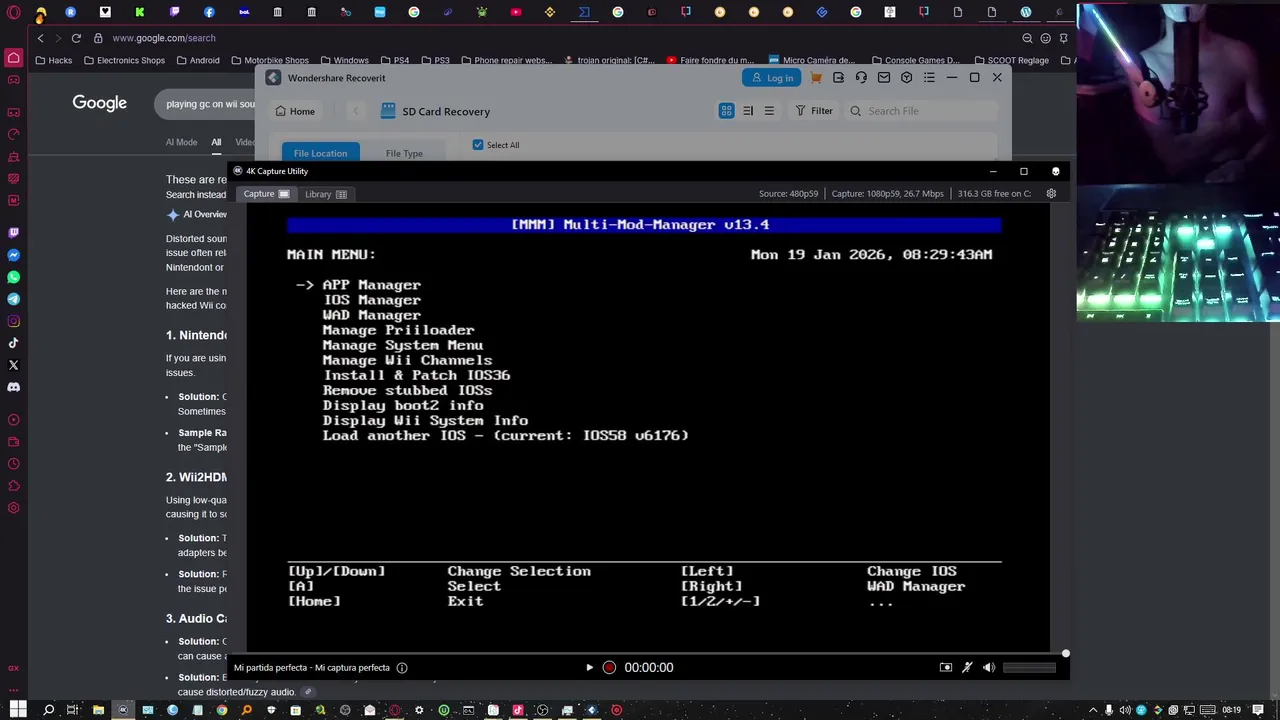Open the browser zoom magnifier icon
This screenshot has width=1280, height=720.
pos(1027,38)
